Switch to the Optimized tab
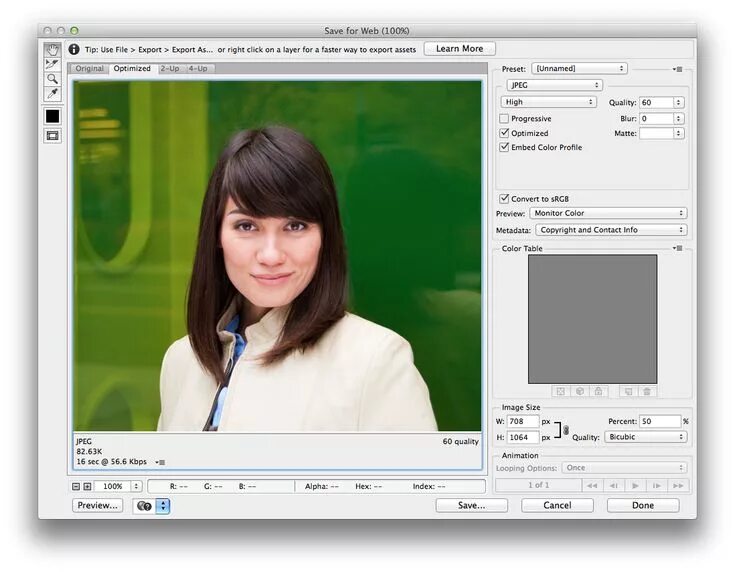Screen dimensions: 735x572 click(132, 68)
